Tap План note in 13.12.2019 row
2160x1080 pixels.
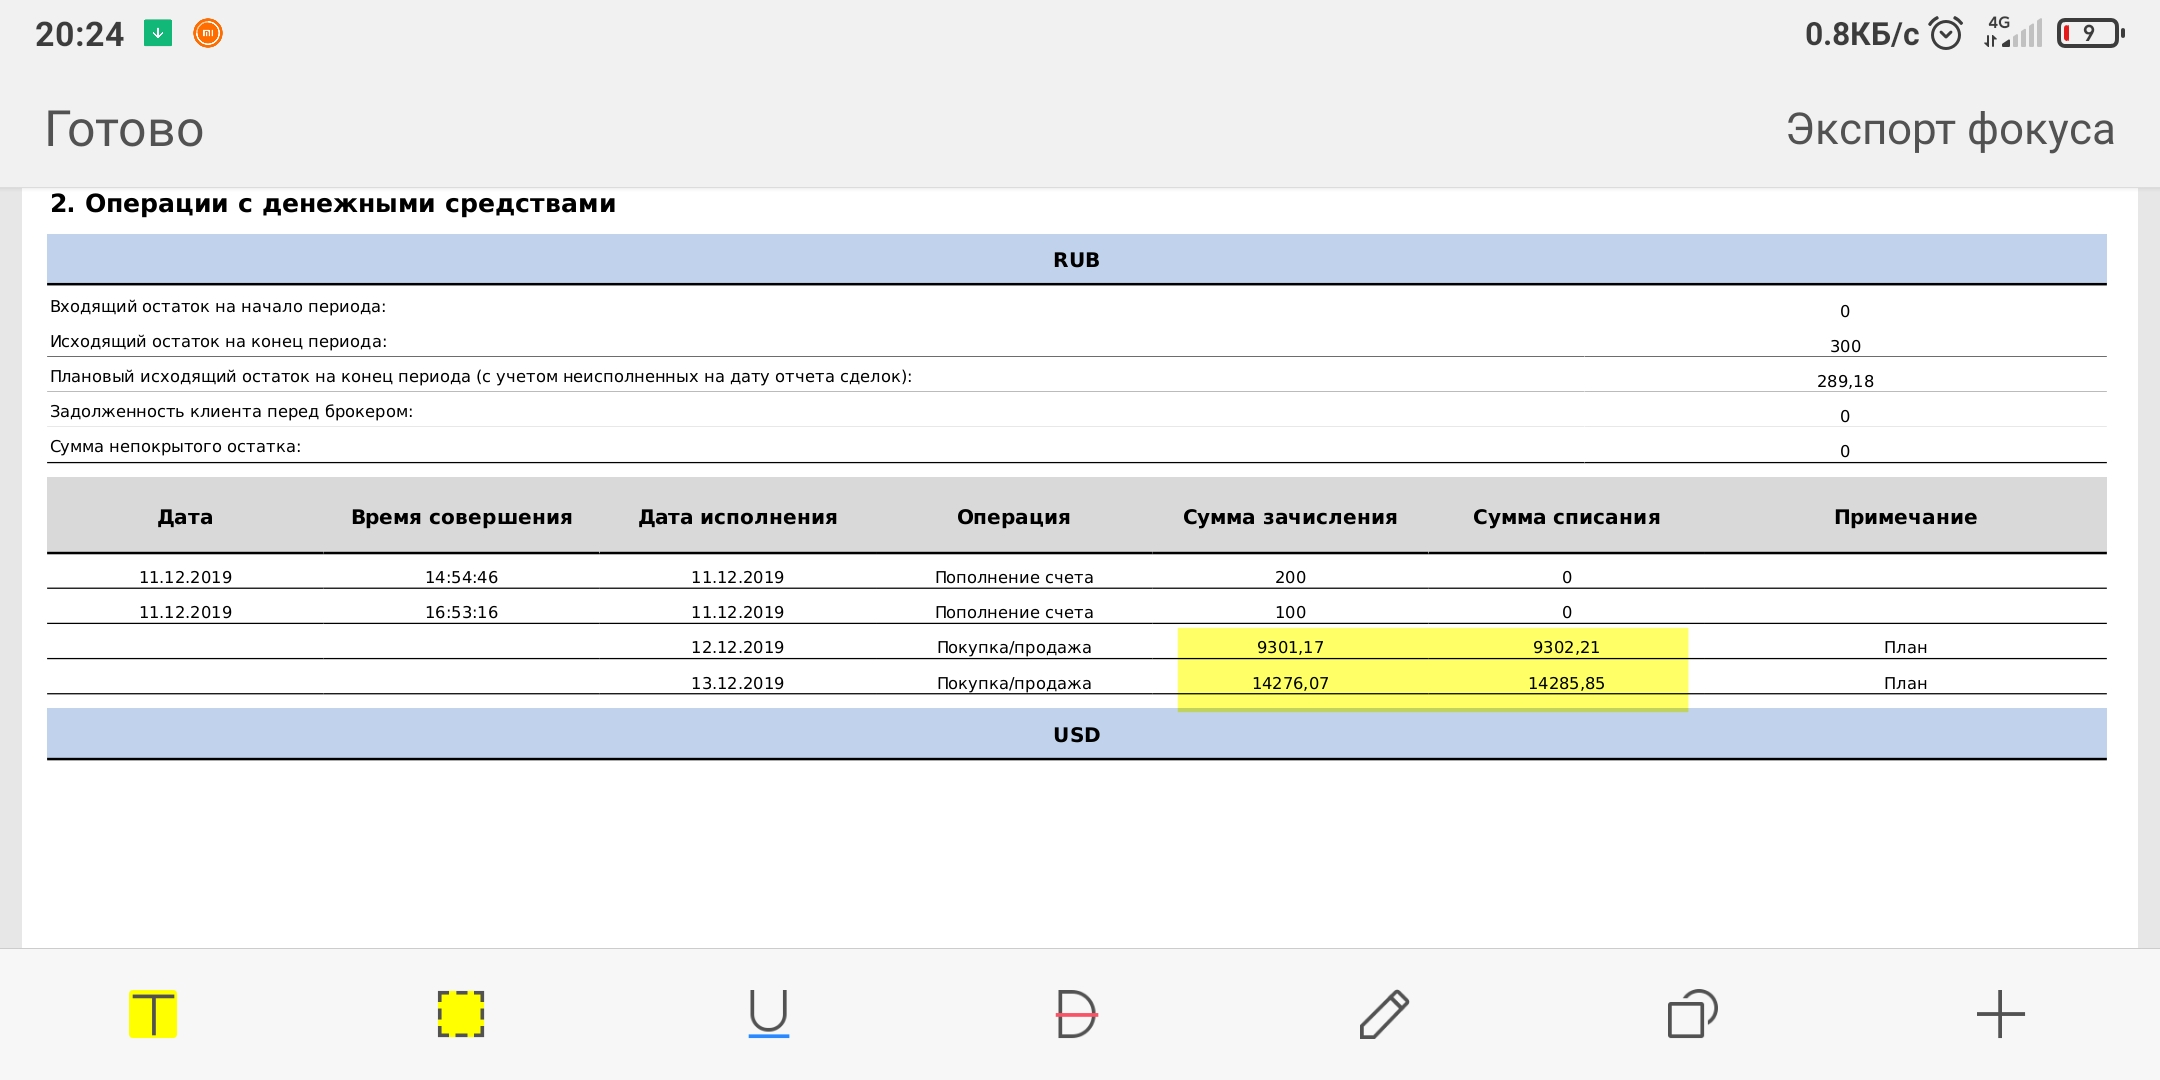click(1906, 683)
